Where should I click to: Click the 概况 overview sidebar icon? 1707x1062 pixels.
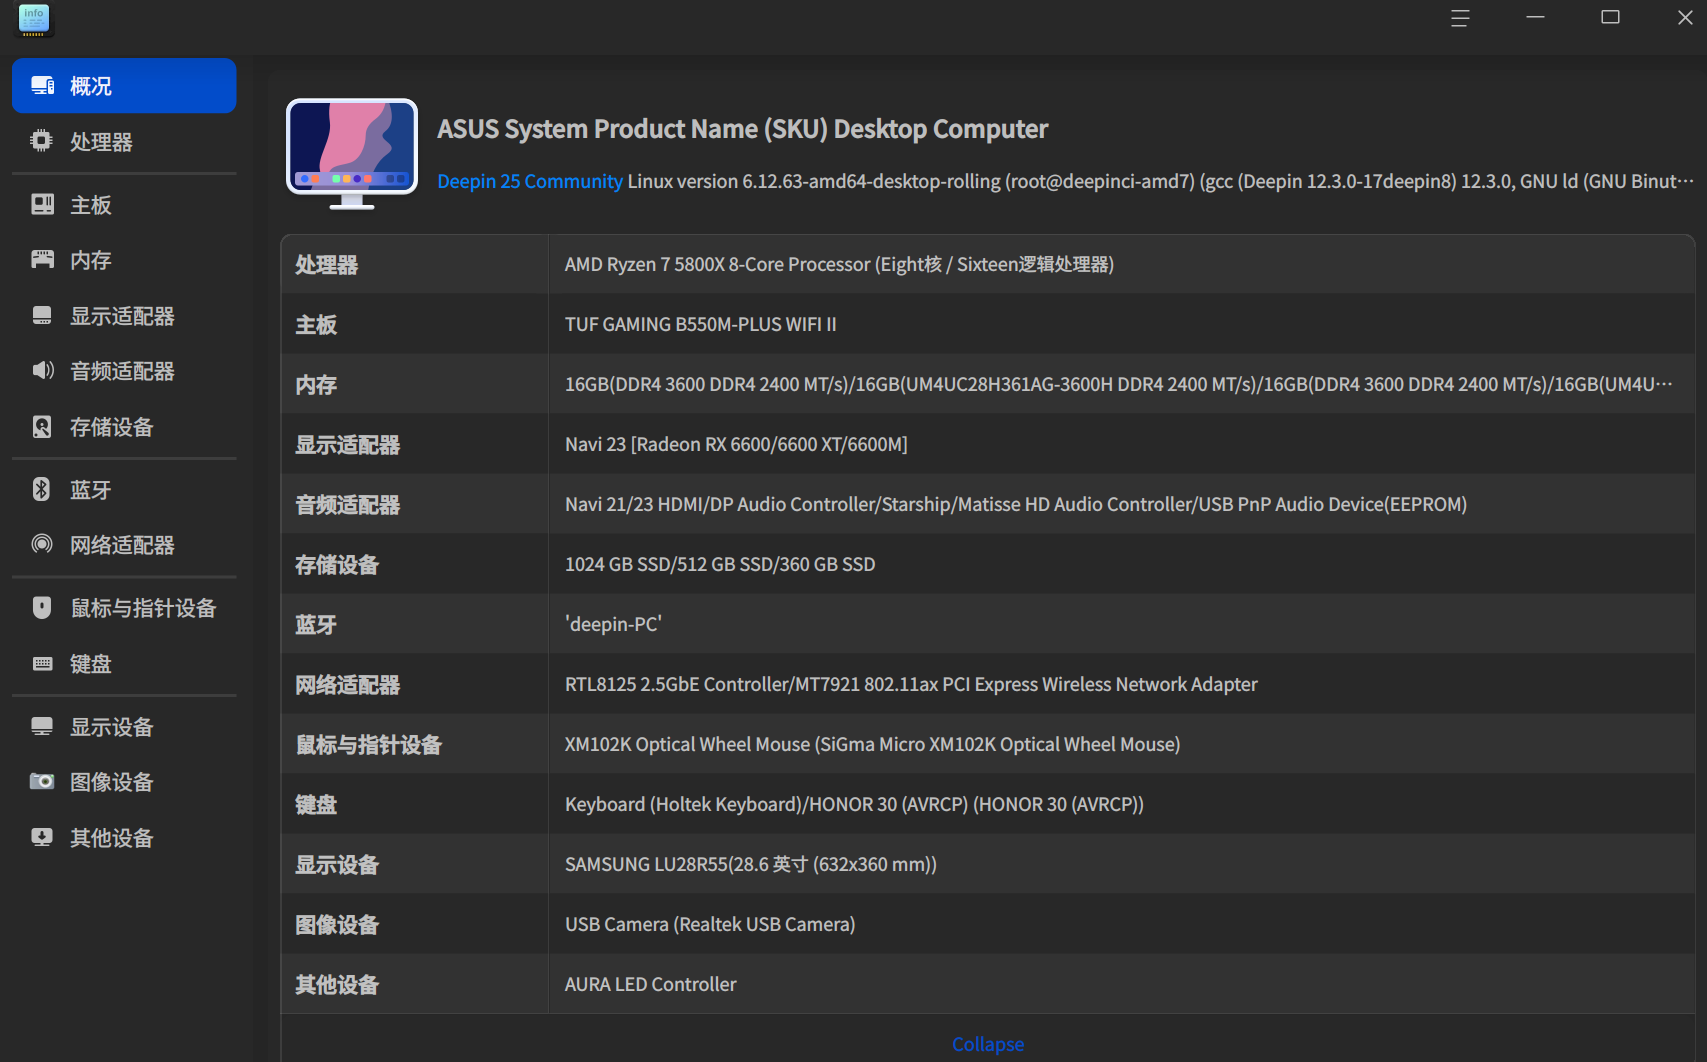click(42, 86)
